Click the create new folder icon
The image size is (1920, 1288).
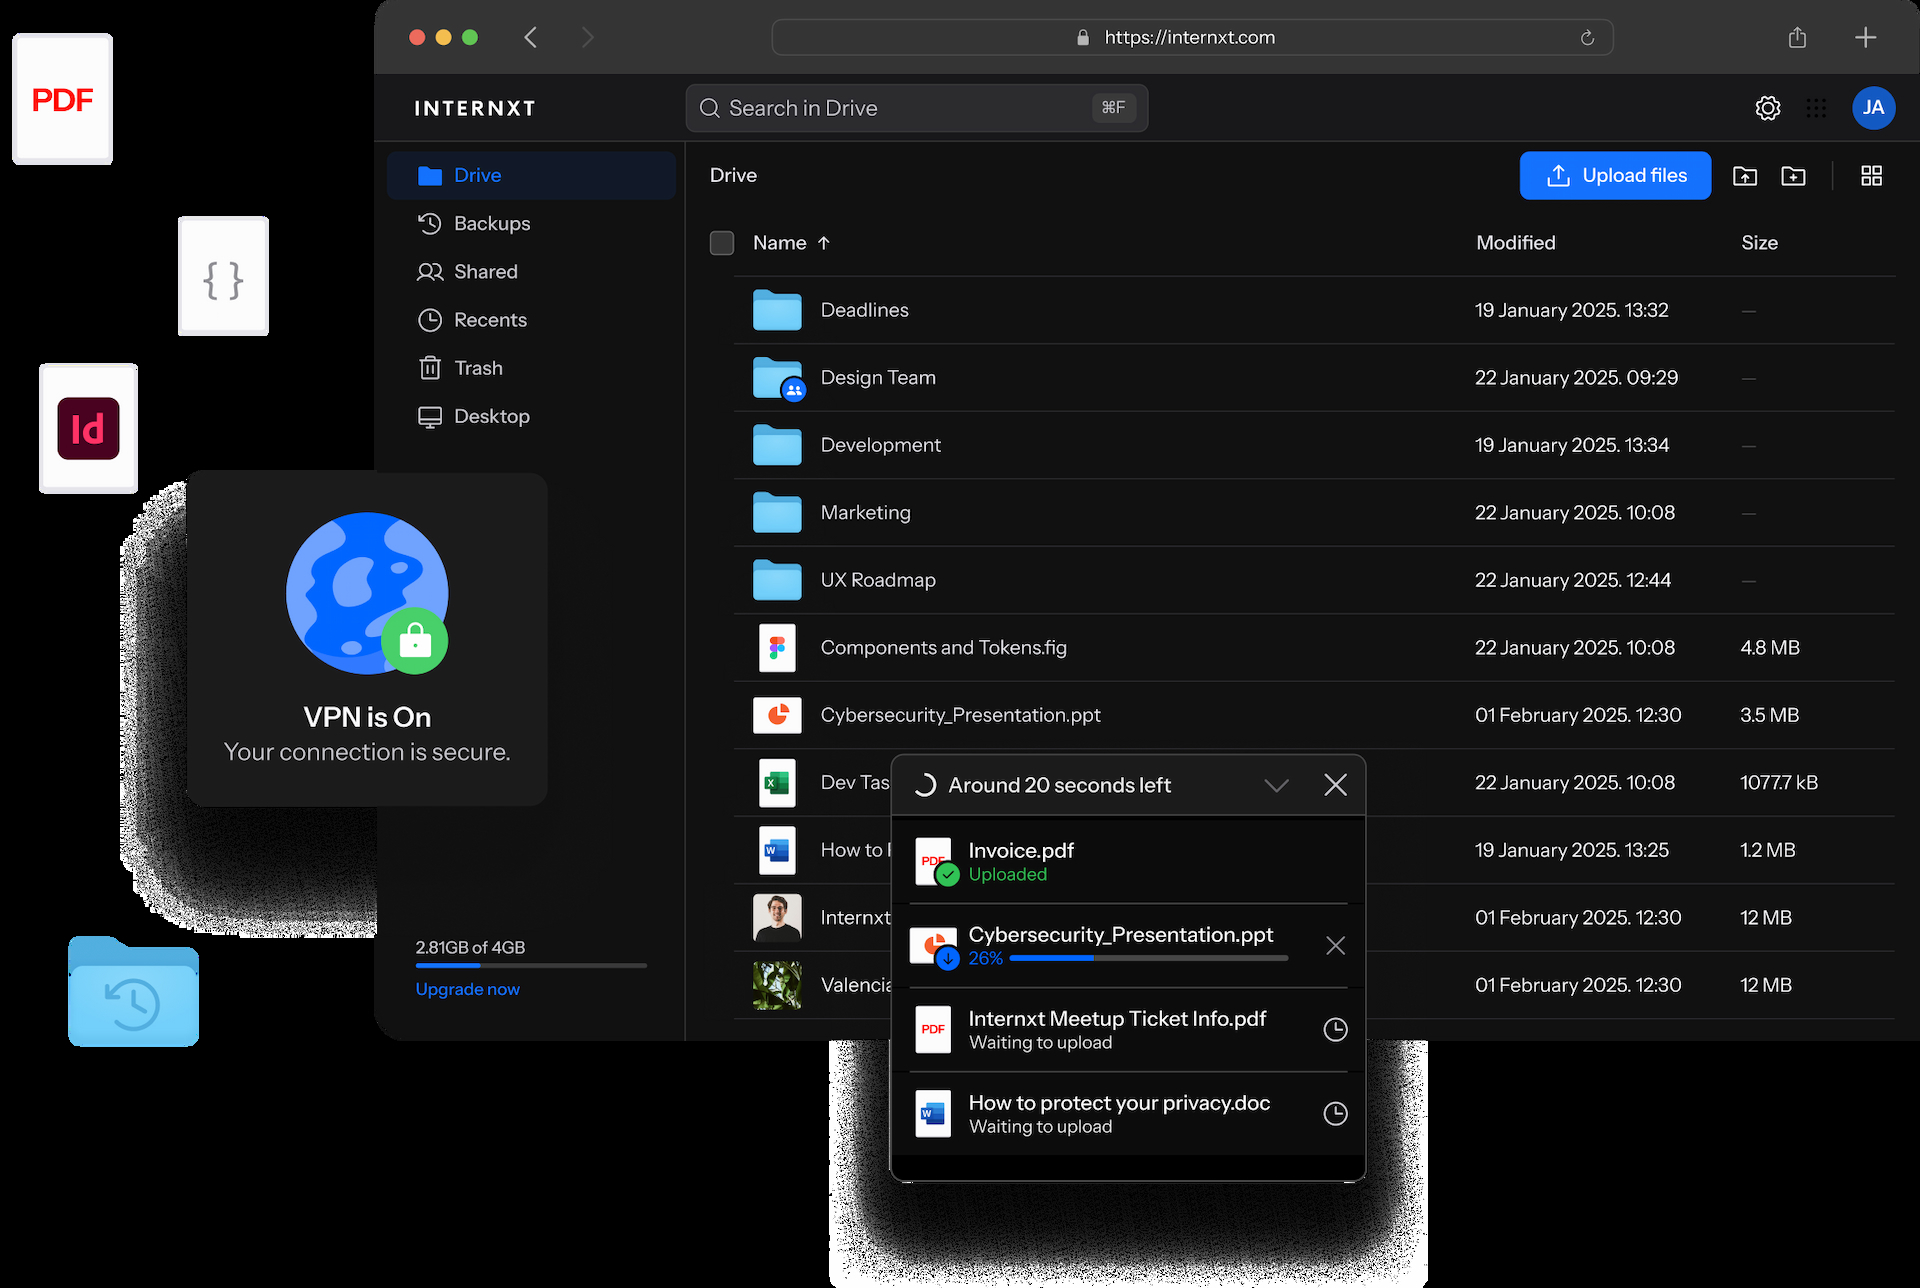pyautogui.click(x=1794, y=175)
